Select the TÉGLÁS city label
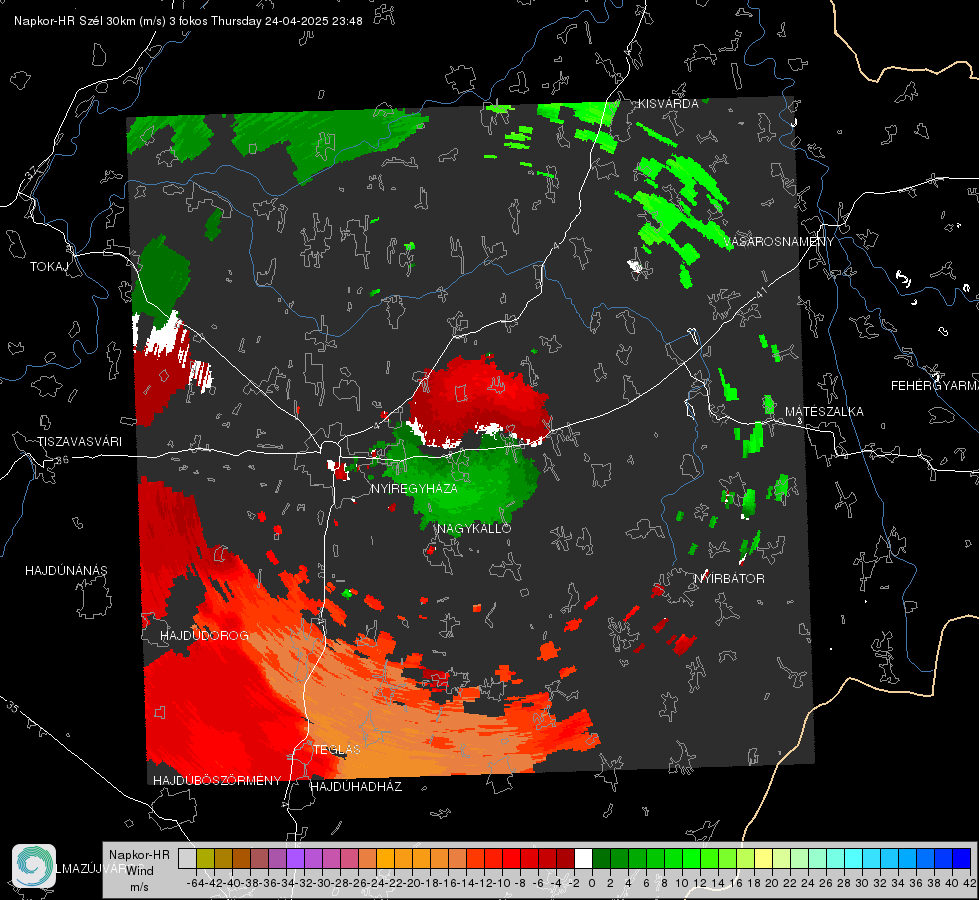 point(337,750)
